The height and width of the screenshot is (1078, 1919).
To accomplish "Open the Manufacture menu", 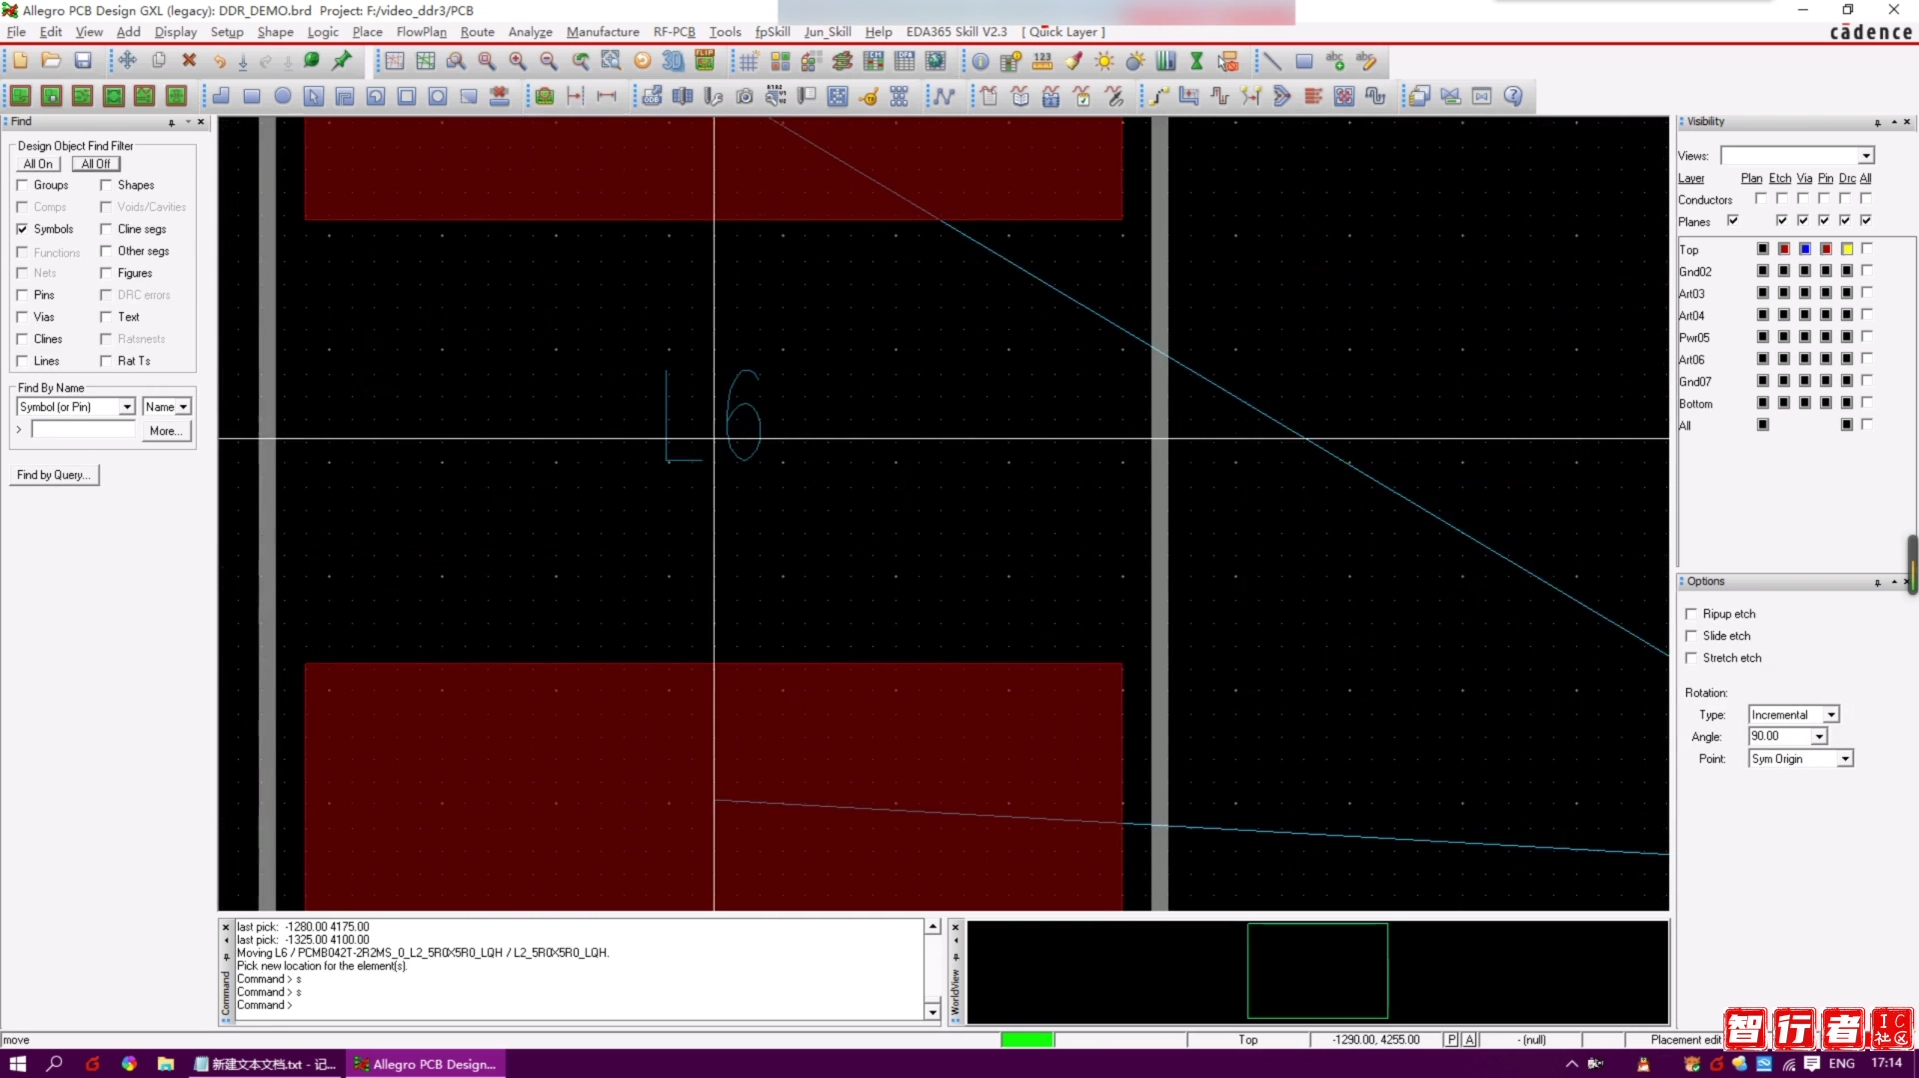I will point(603,32).
